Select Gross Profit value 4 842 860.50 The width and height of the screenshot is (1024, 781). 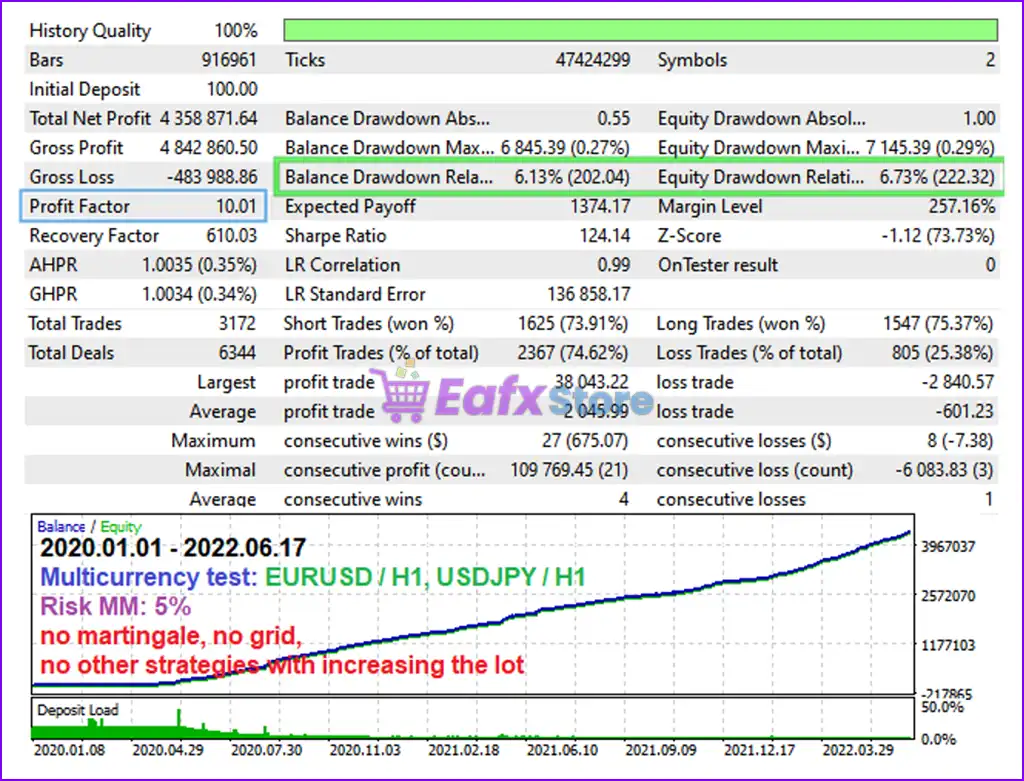(208, 148)
